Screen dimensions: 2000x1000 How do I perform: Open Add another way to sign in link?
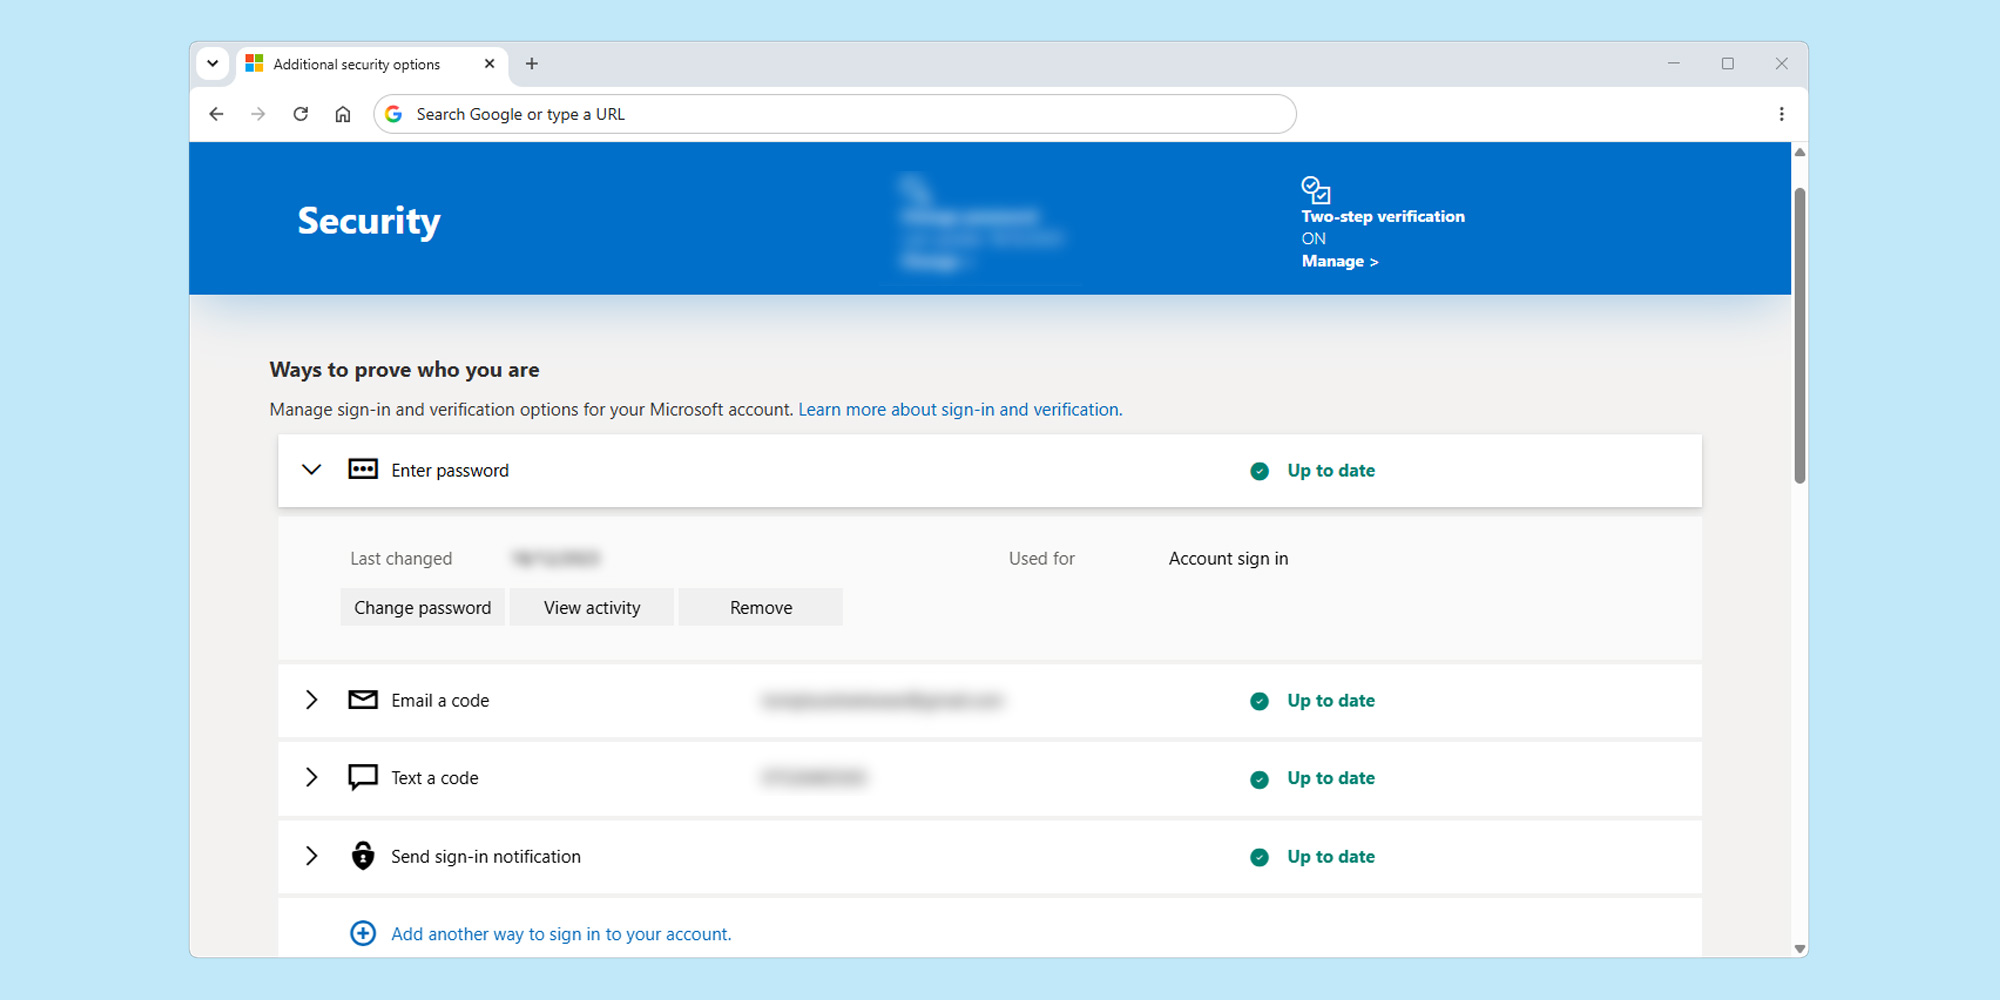coord(561,934)
